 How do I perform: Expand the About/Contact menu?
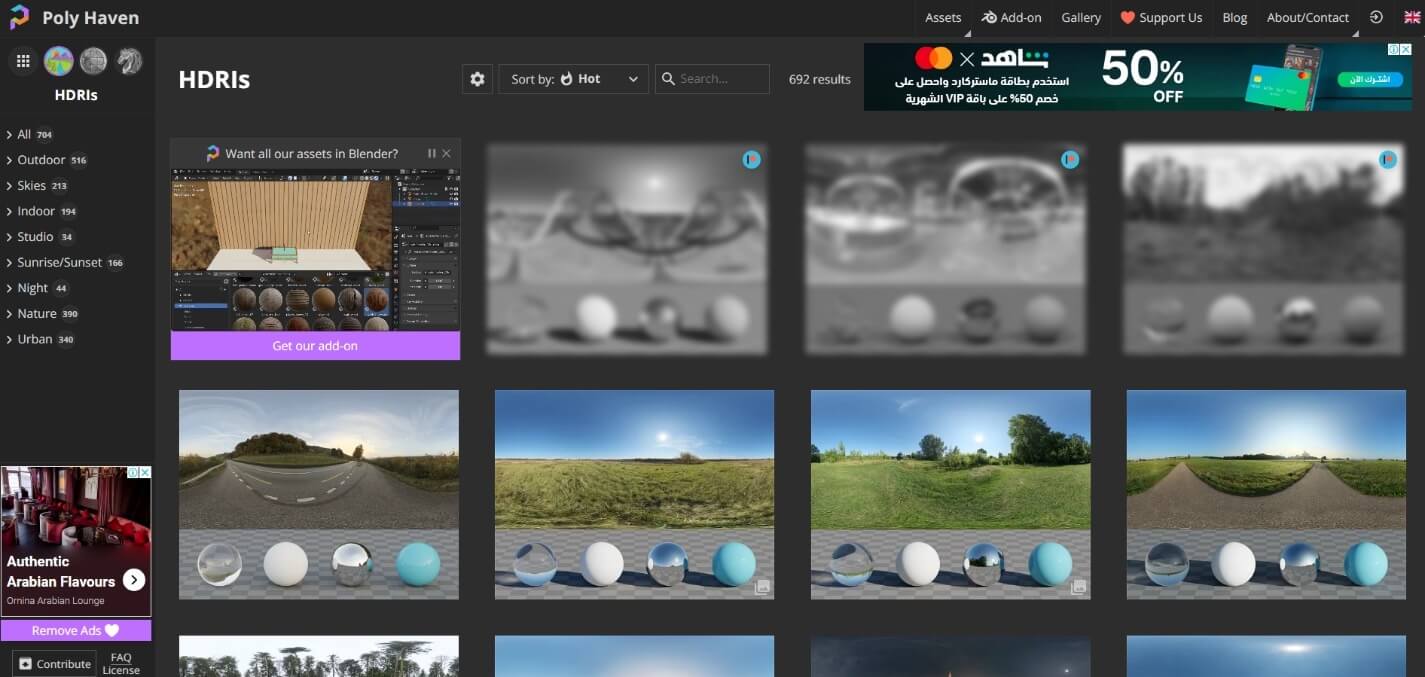(1308, 18)
